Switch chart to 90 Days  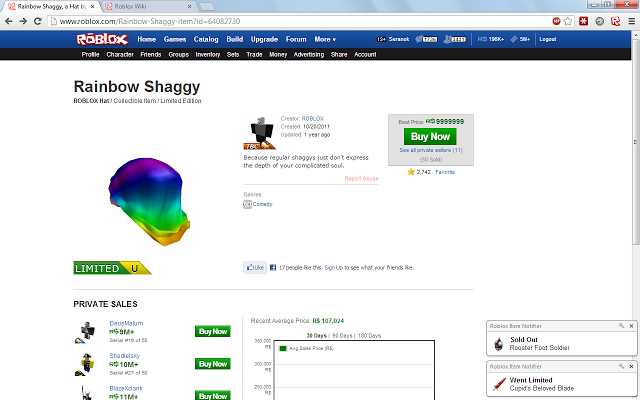click(x=342, y=336)
